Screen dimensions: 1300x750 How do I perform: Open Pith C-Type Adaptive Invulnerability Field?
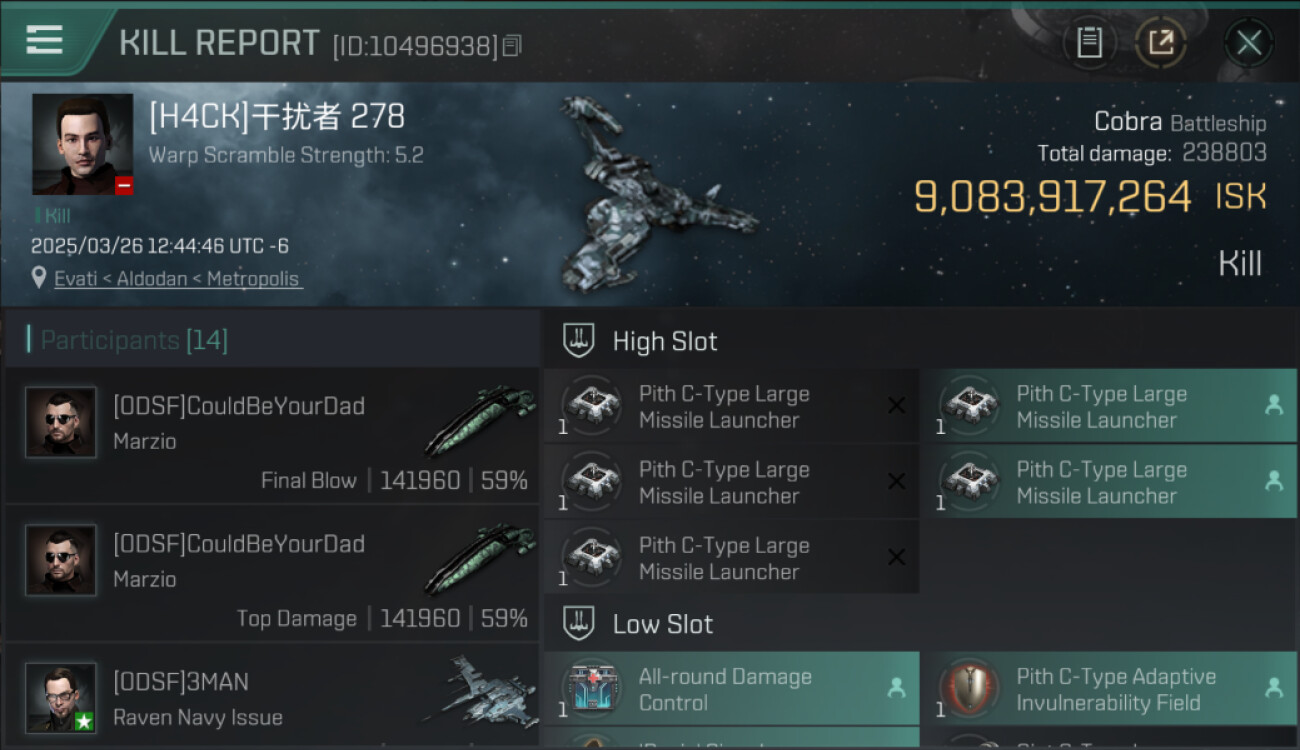click(1108, 689)
